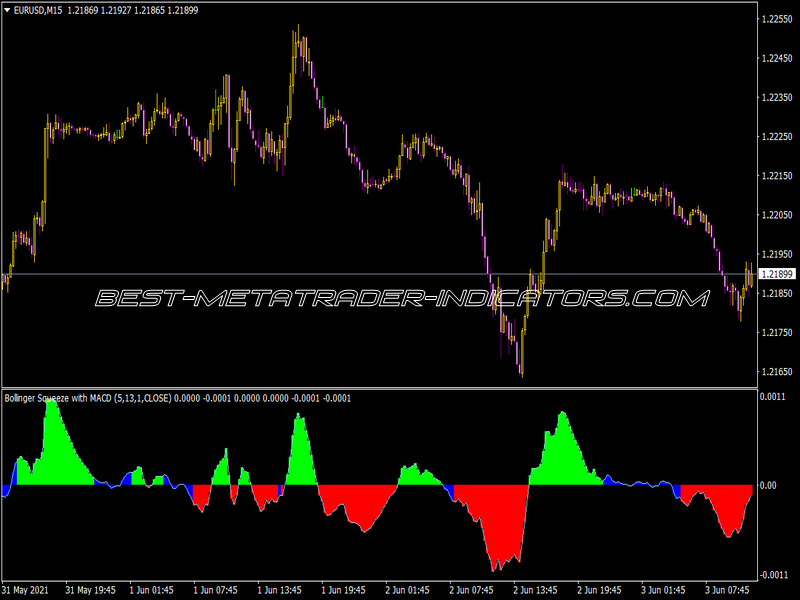Select the 1.22250 price level label
The height and width of the screenshot is (600, 800).
click(777, 137)
